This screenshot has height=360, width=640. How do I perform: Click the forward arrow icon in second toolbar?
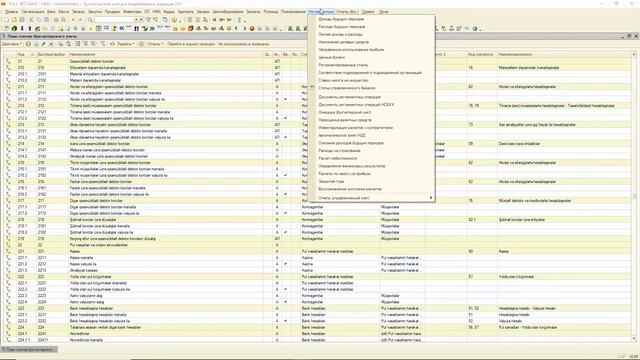[x=244, y=28]
